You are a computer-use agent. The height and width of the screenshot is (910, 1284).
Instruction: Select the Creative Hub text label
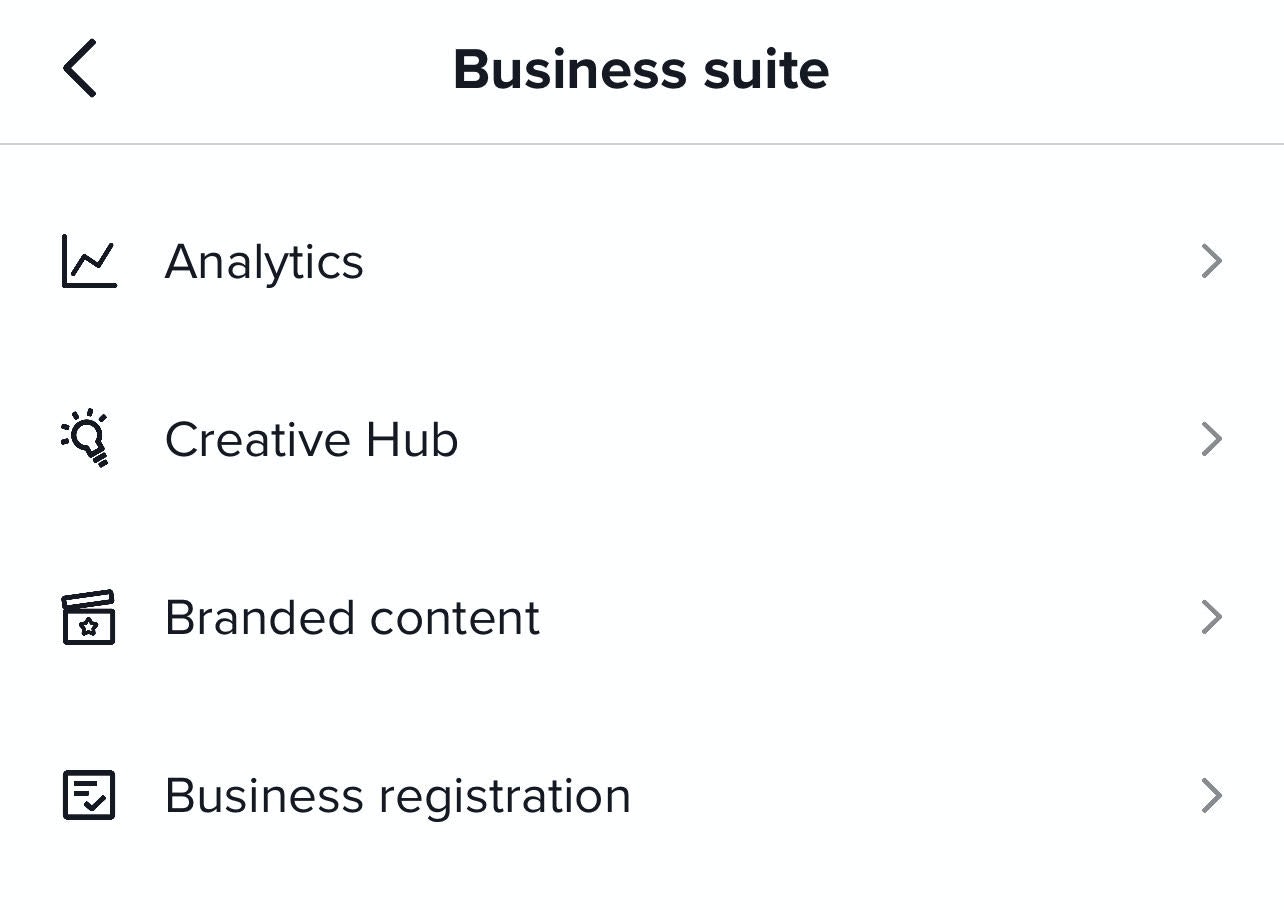(x=311, y=440)
